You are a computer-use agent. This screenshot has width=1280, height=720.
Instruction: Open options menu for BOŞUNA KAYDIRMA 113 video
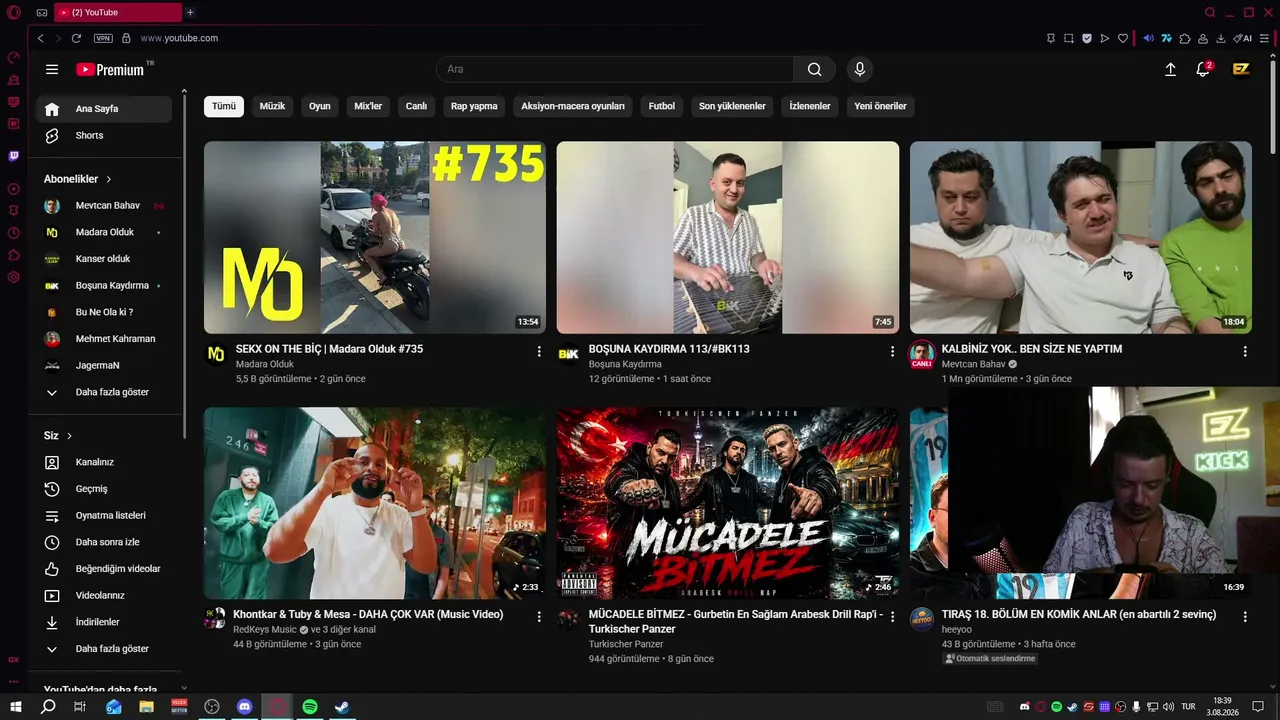click(x=892, y=351)
